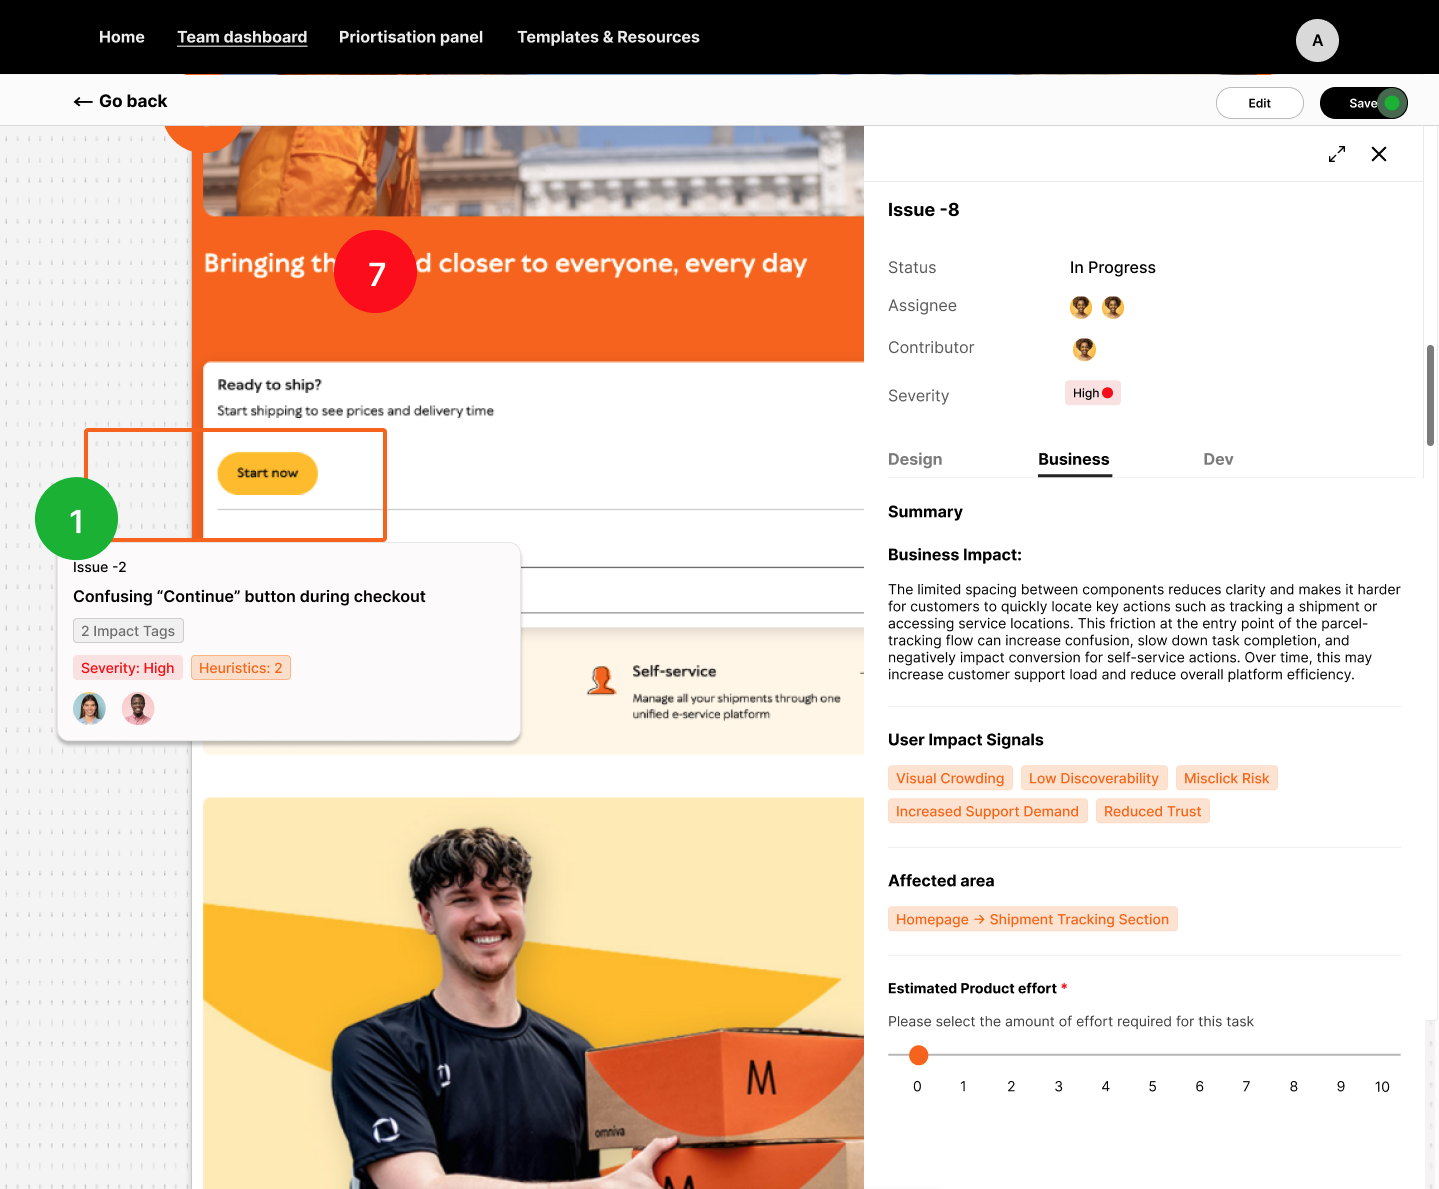Click the Self-service heading

tap(674, 671)
